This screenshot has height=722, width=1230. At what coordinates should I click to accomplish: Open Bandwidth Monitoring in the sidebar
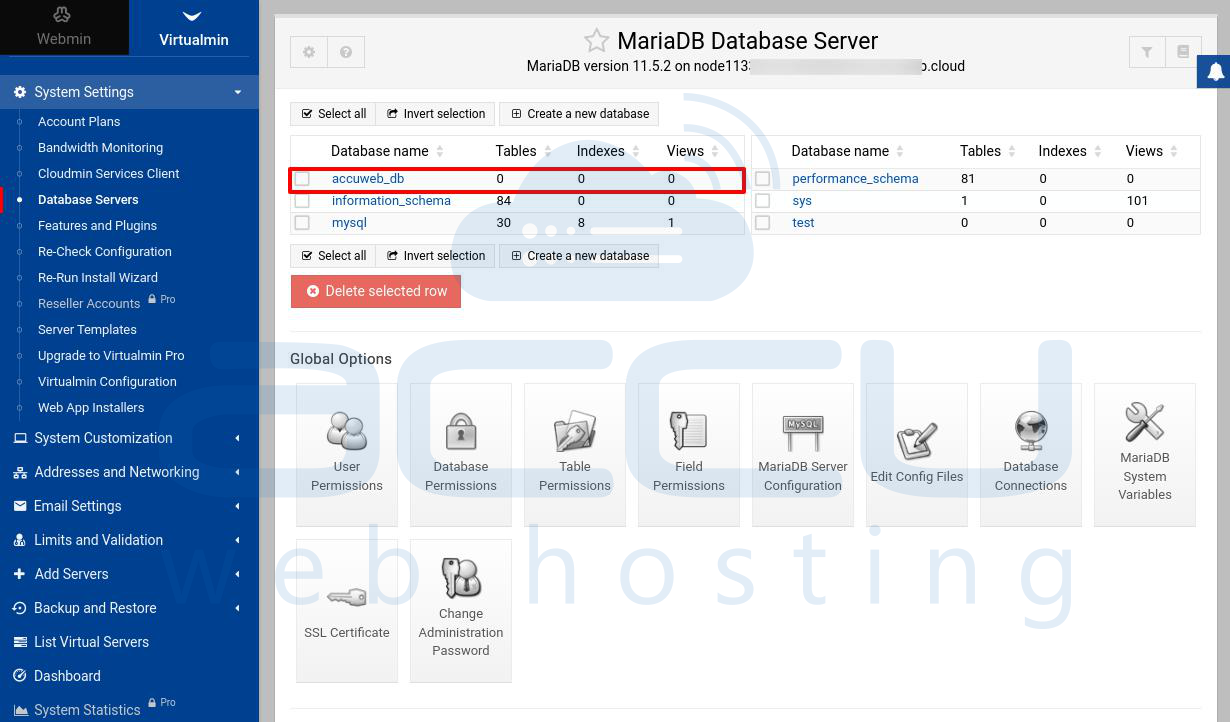(100, 147)
